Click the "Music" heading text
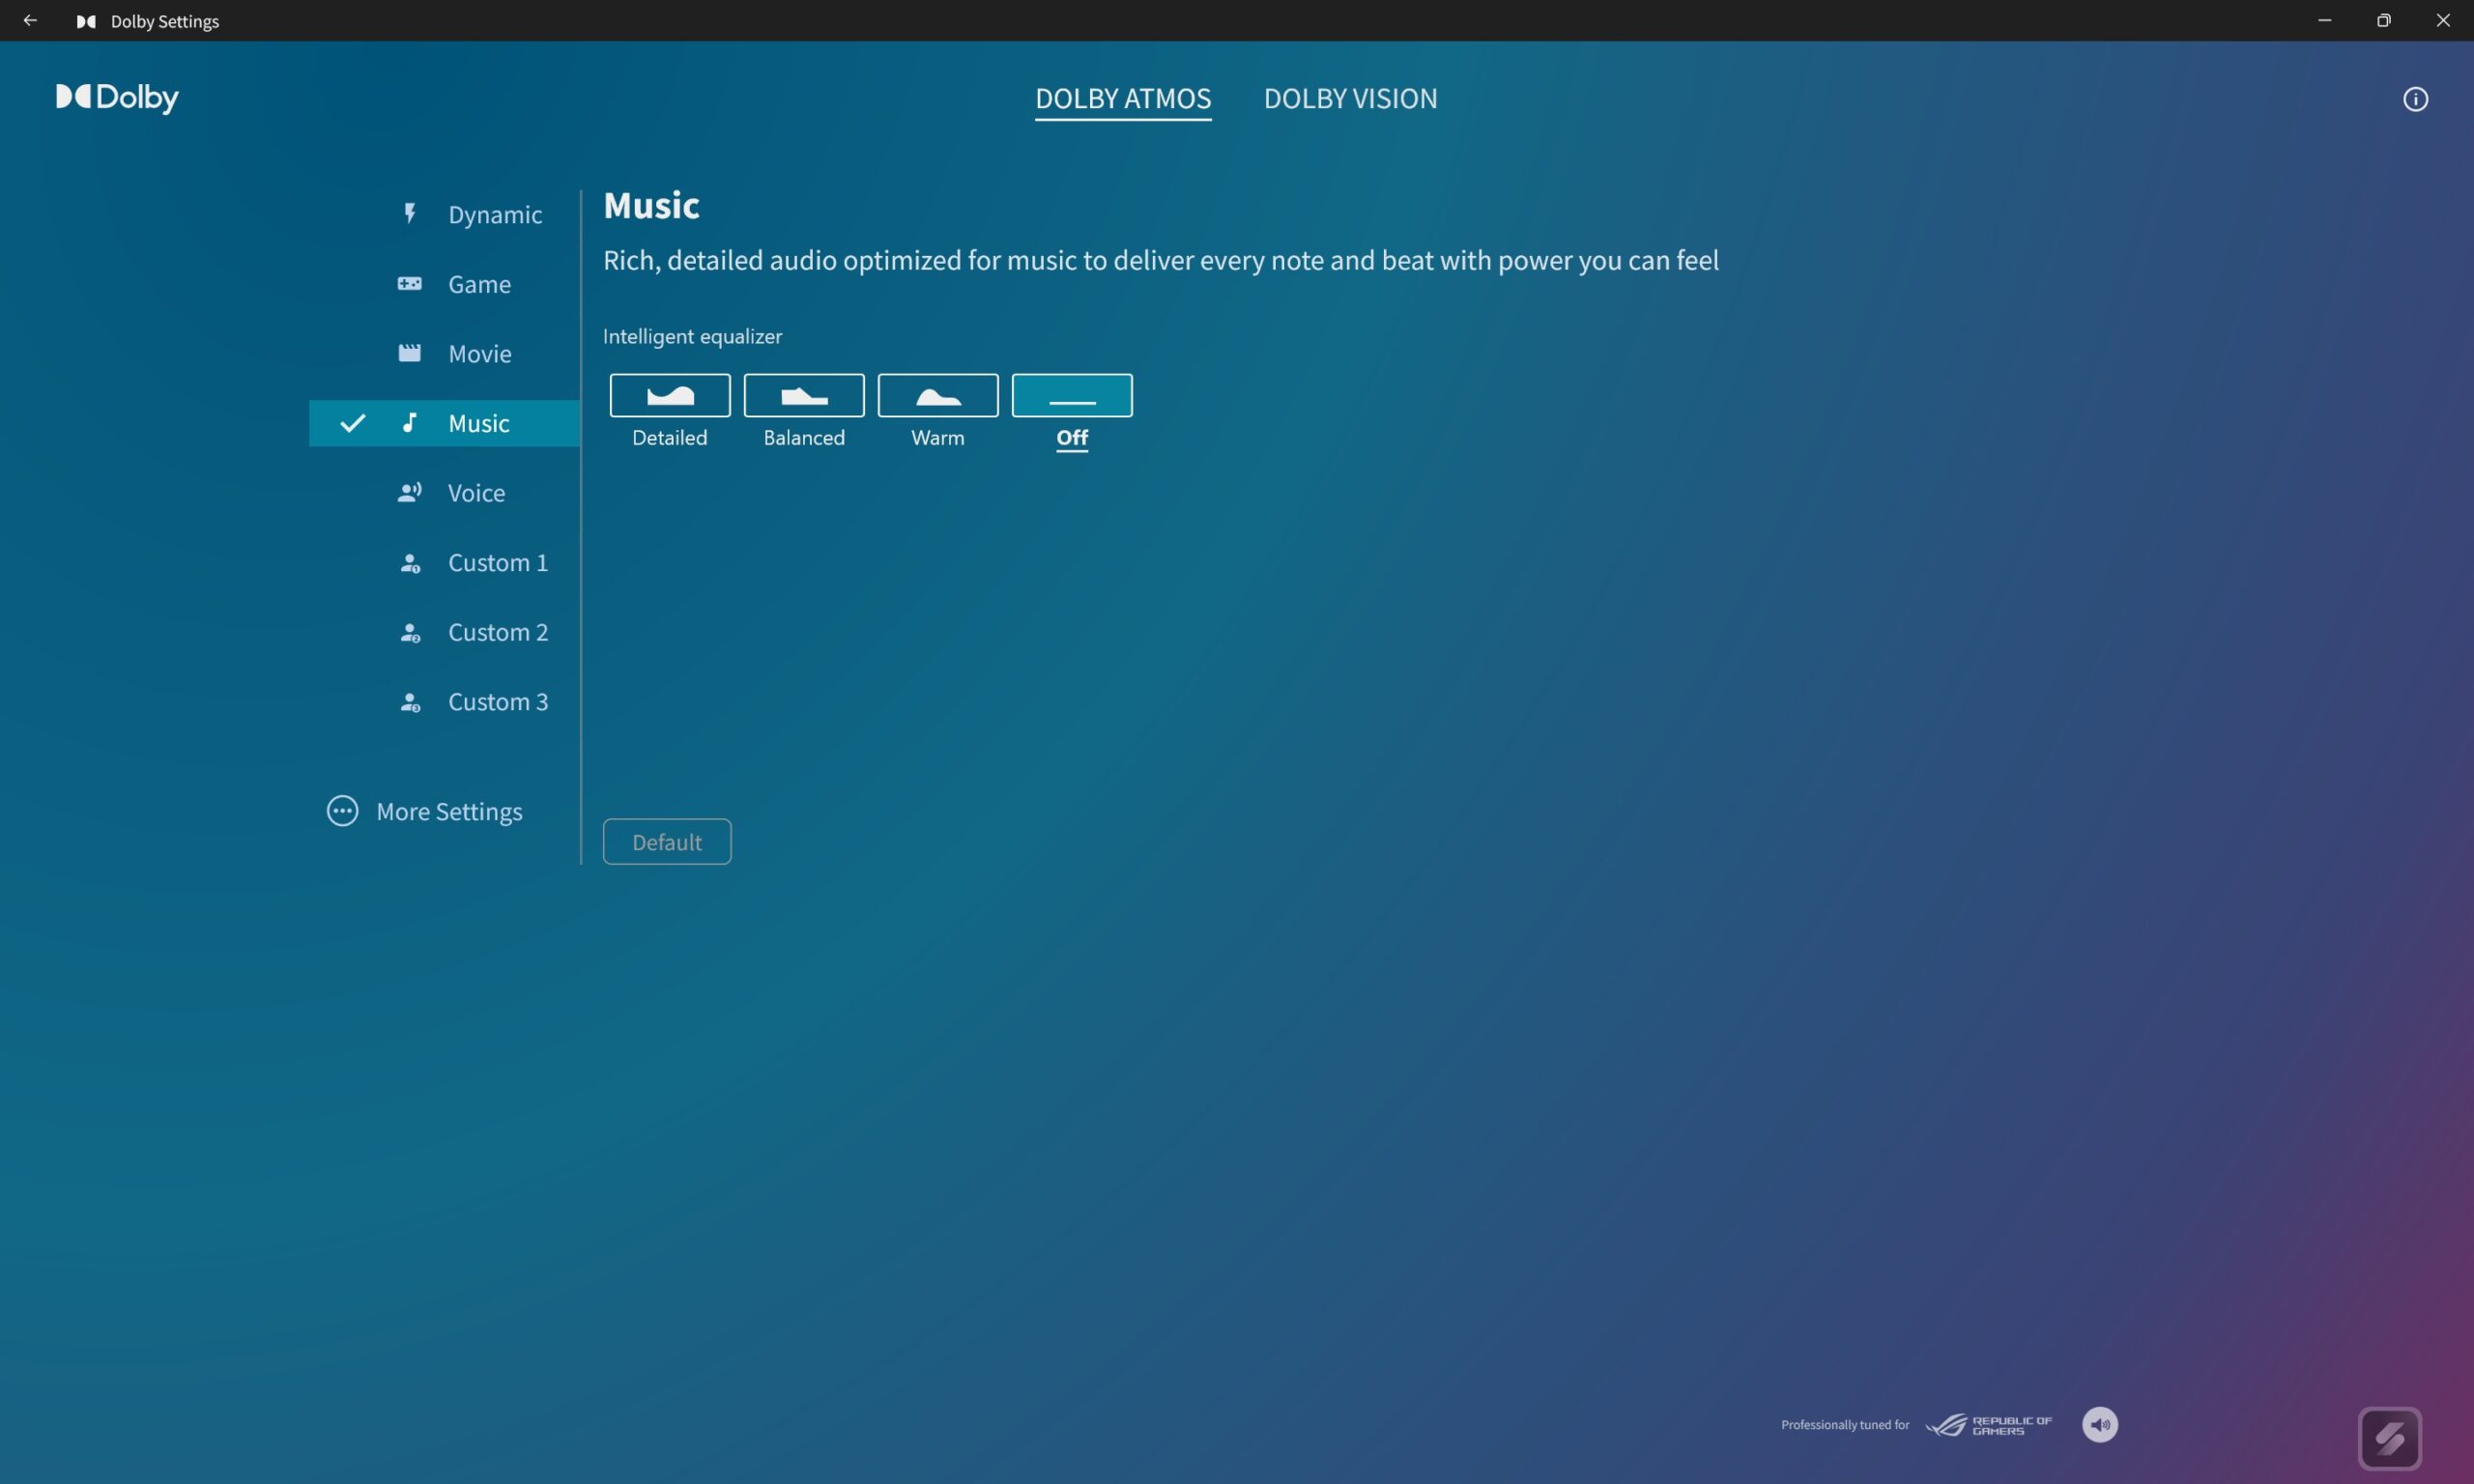Image resolution: width=2474 pixels, height=1484 pixels. click(x=651, y=205)
